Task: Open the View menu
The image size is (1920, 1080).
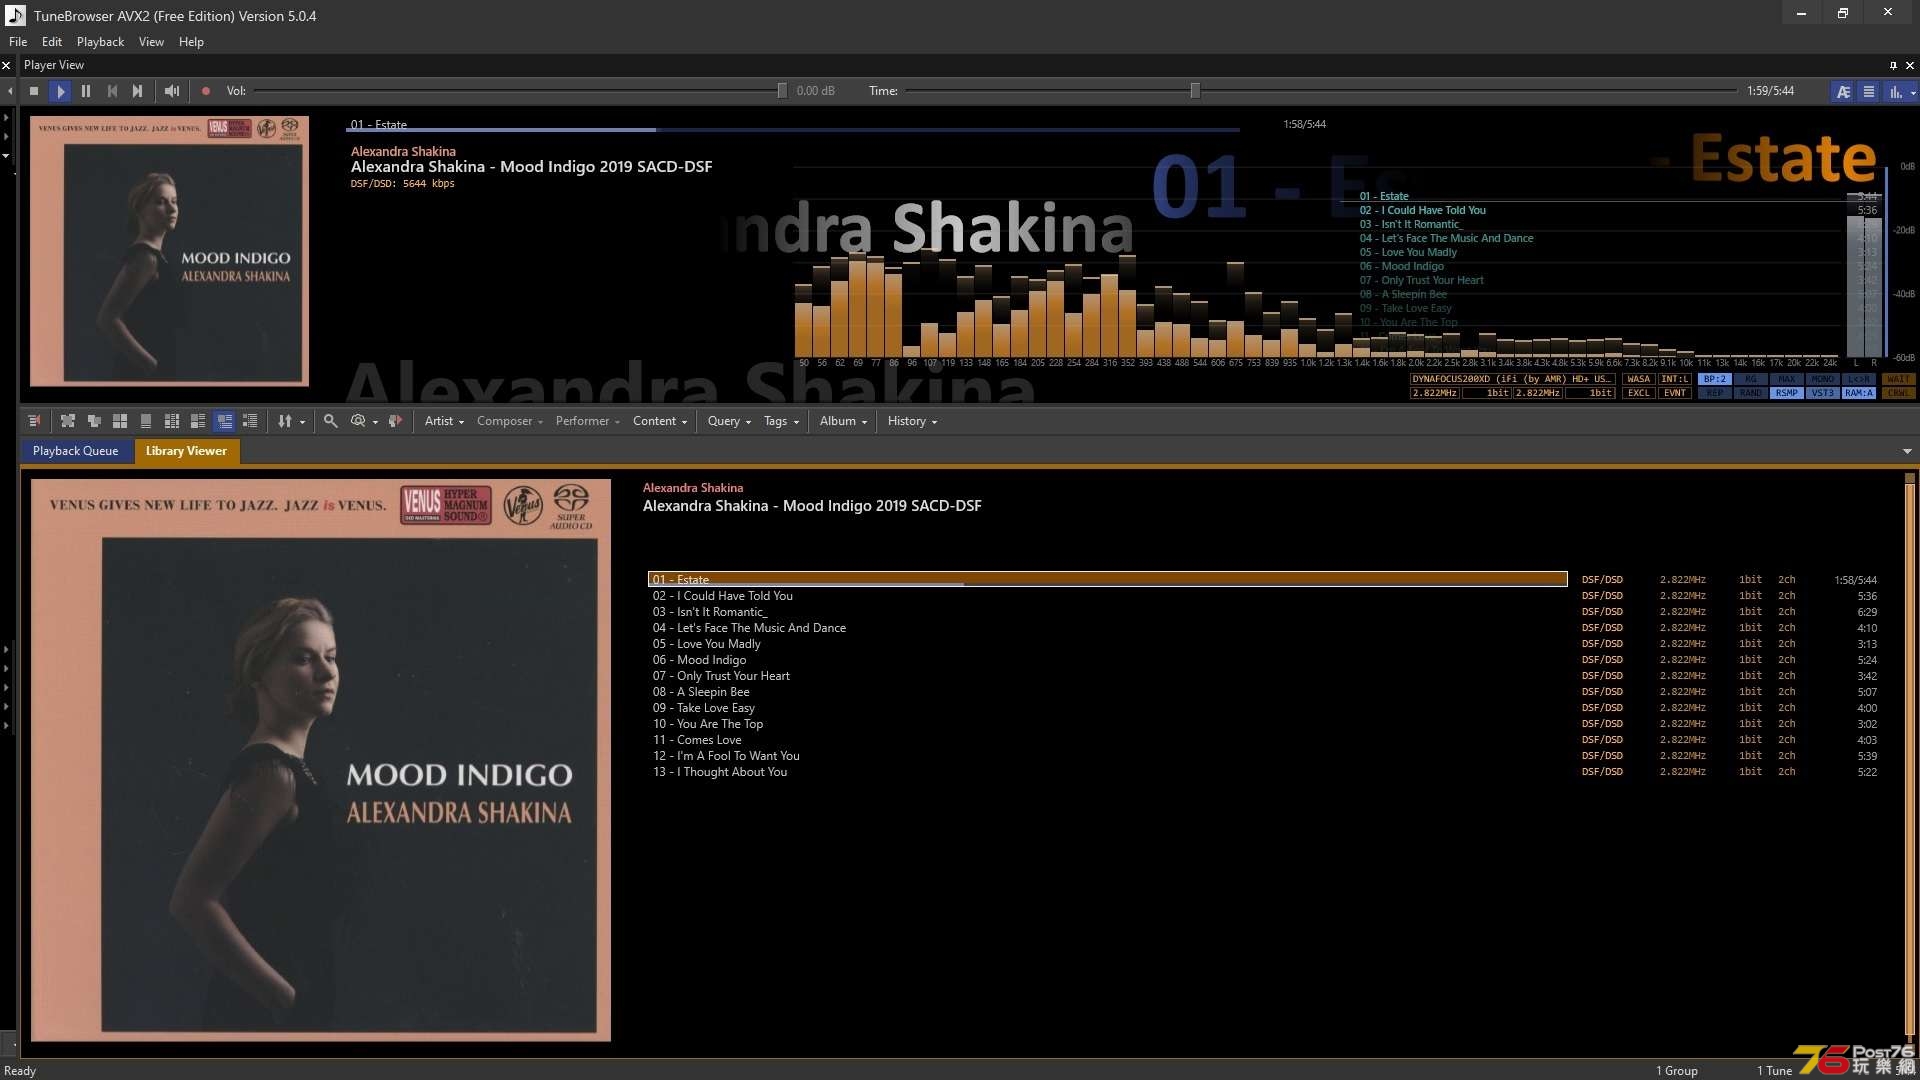Action: pyautogui.click(x=151, y=42)
